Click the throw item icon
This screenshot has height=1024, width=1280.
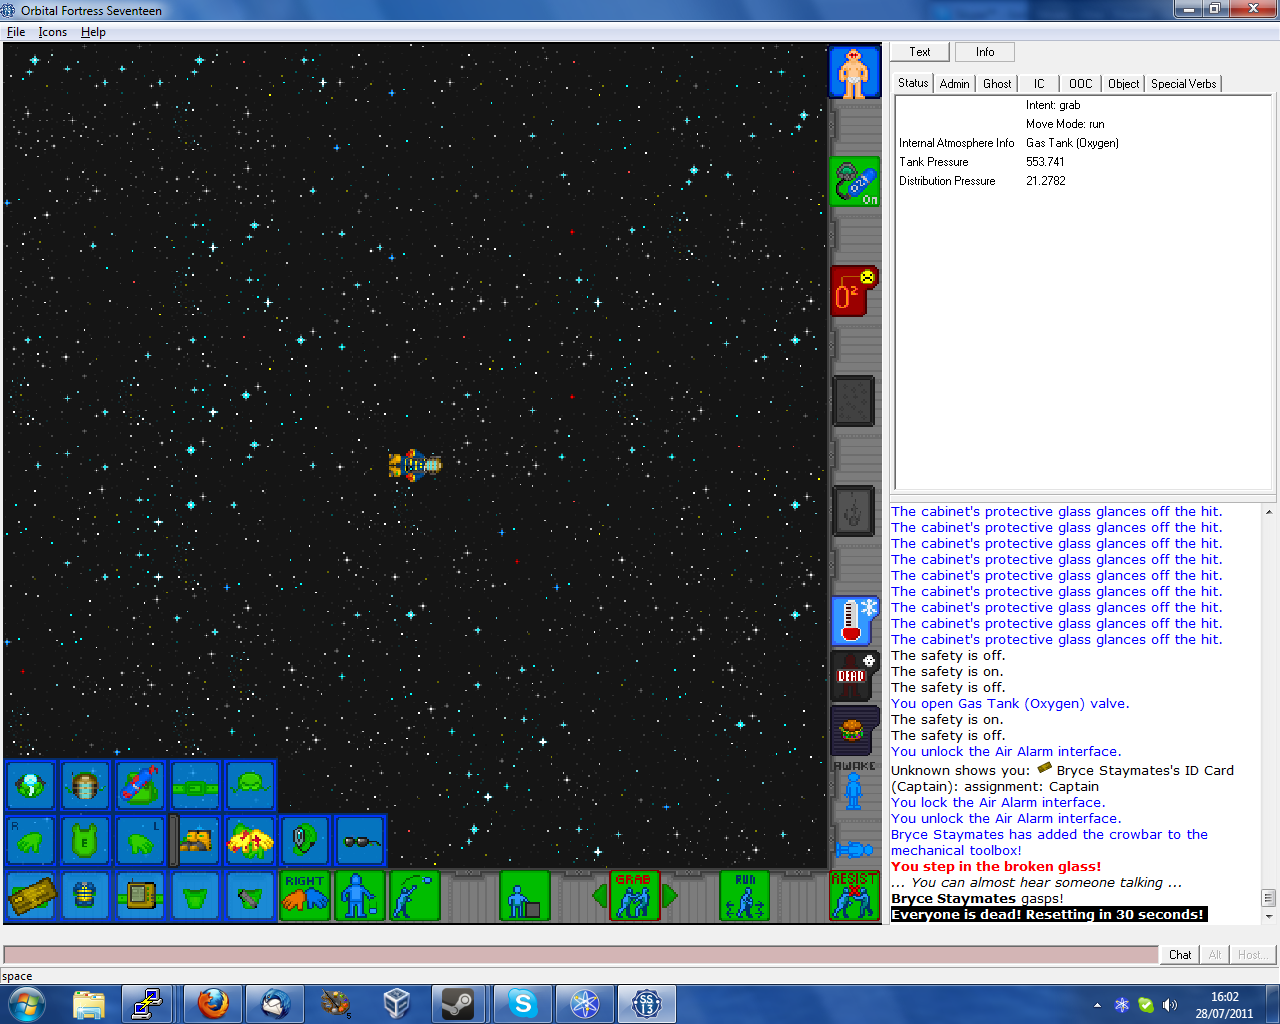(x=414, y=895)
